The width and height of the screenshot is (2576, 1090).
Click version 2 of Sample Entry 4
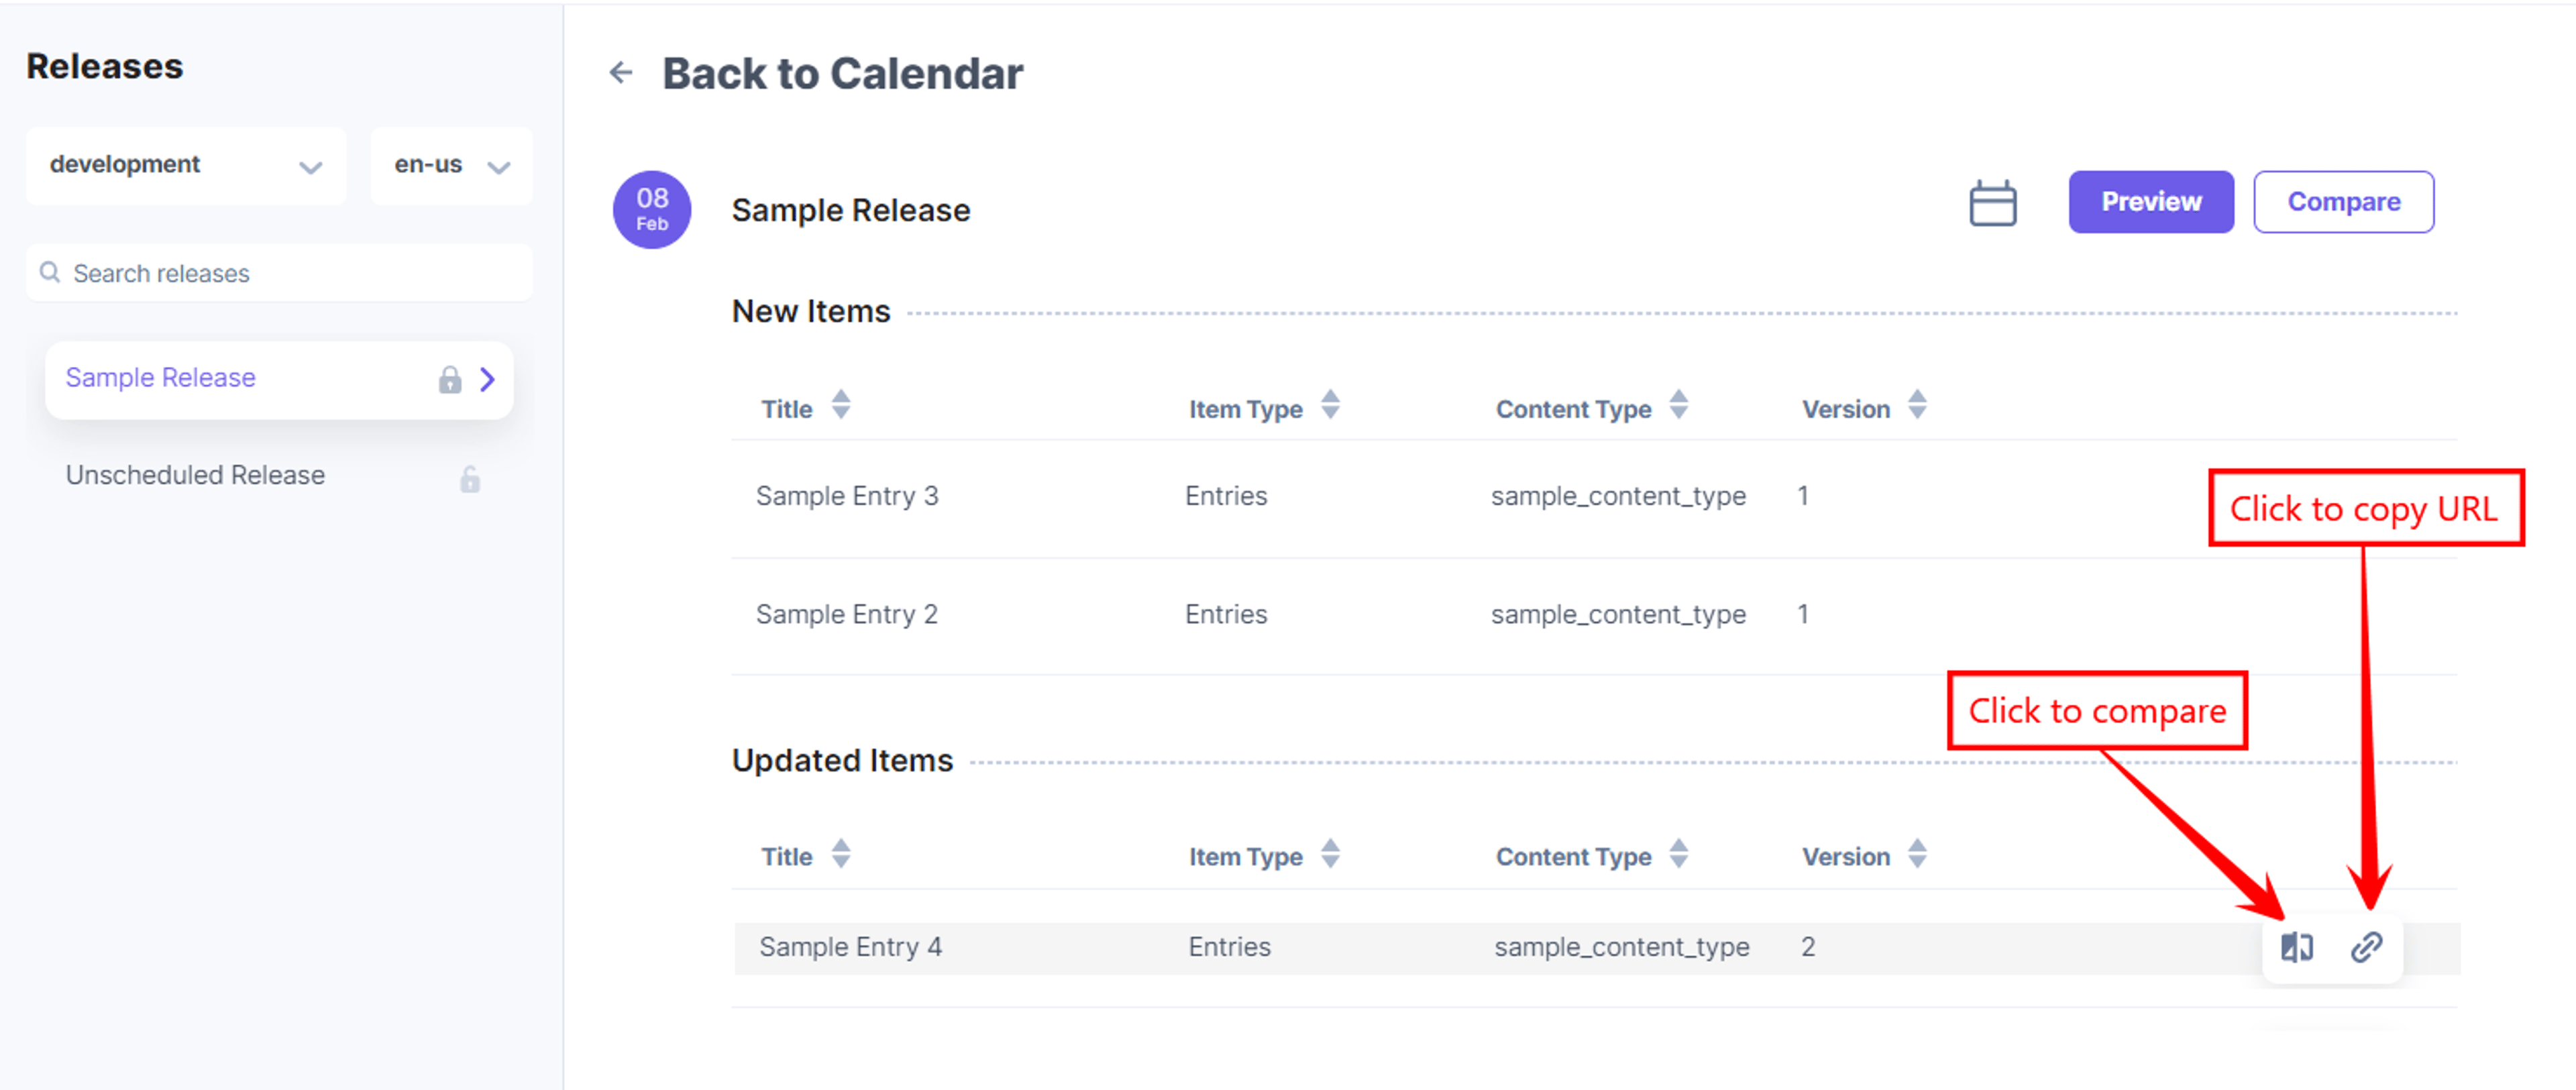tap(1808, 947)
